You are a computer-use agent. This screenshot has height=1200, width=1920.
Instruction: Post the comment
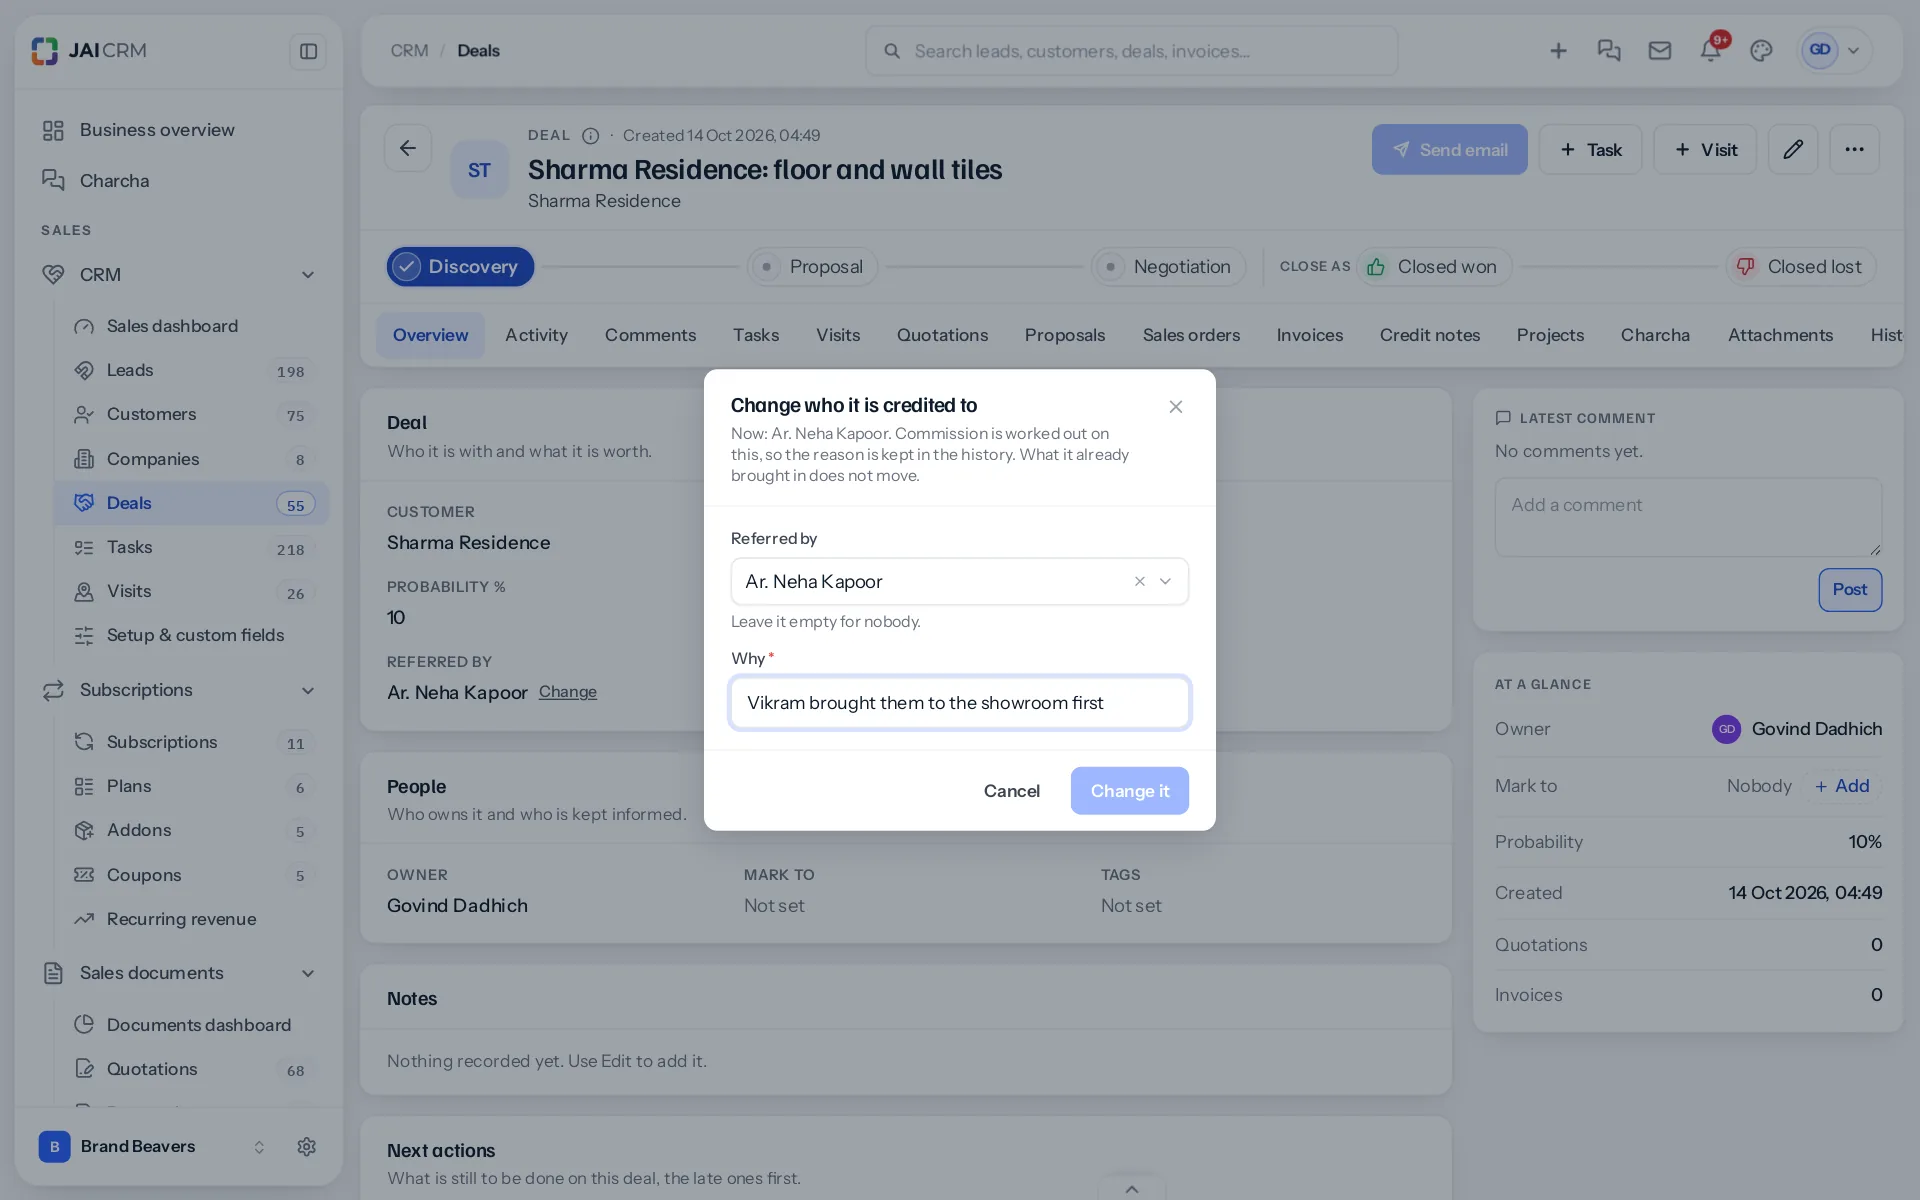(x=1849, y=590)
